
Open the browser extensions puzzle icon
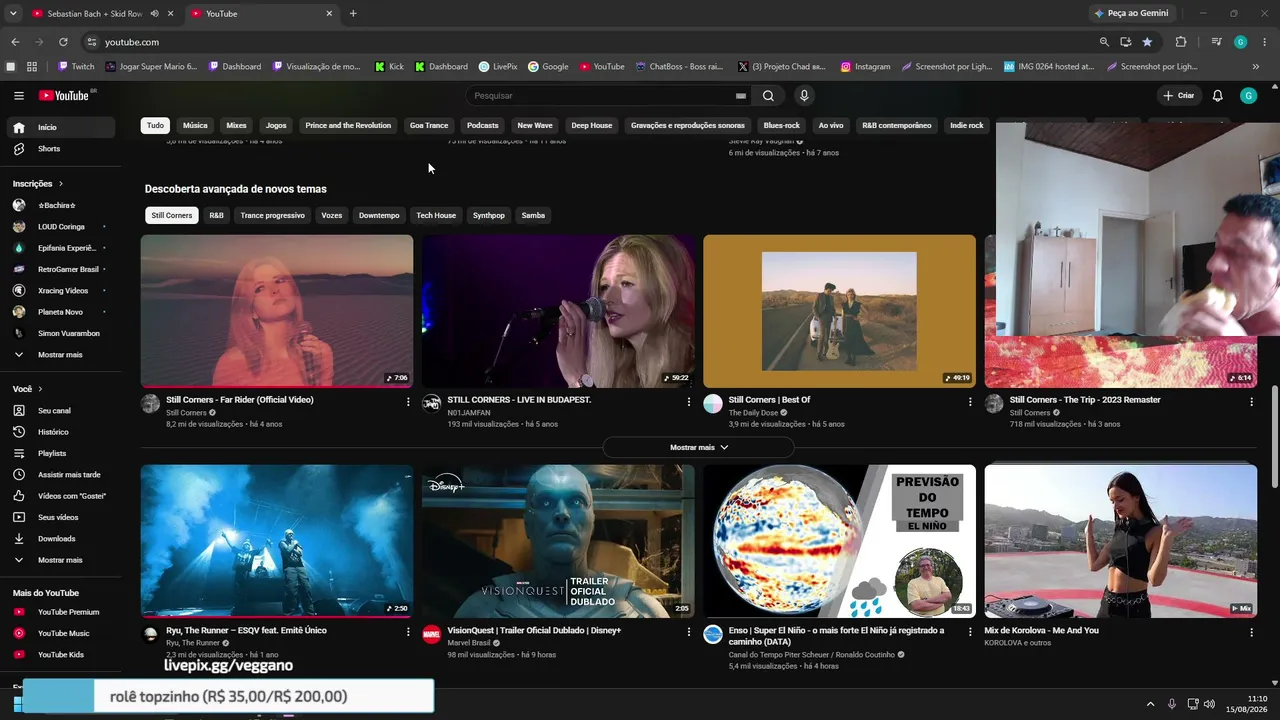point(1181,42)
